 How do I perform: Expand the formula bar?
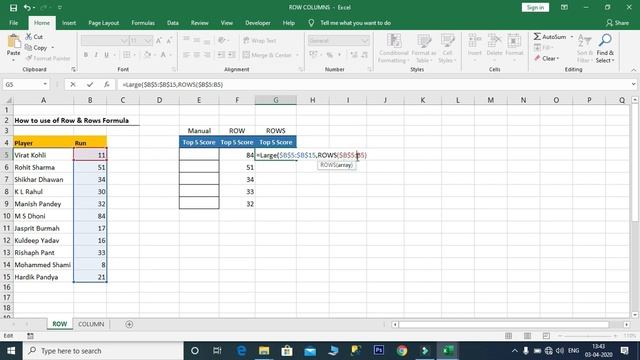[x=633, y=84]
